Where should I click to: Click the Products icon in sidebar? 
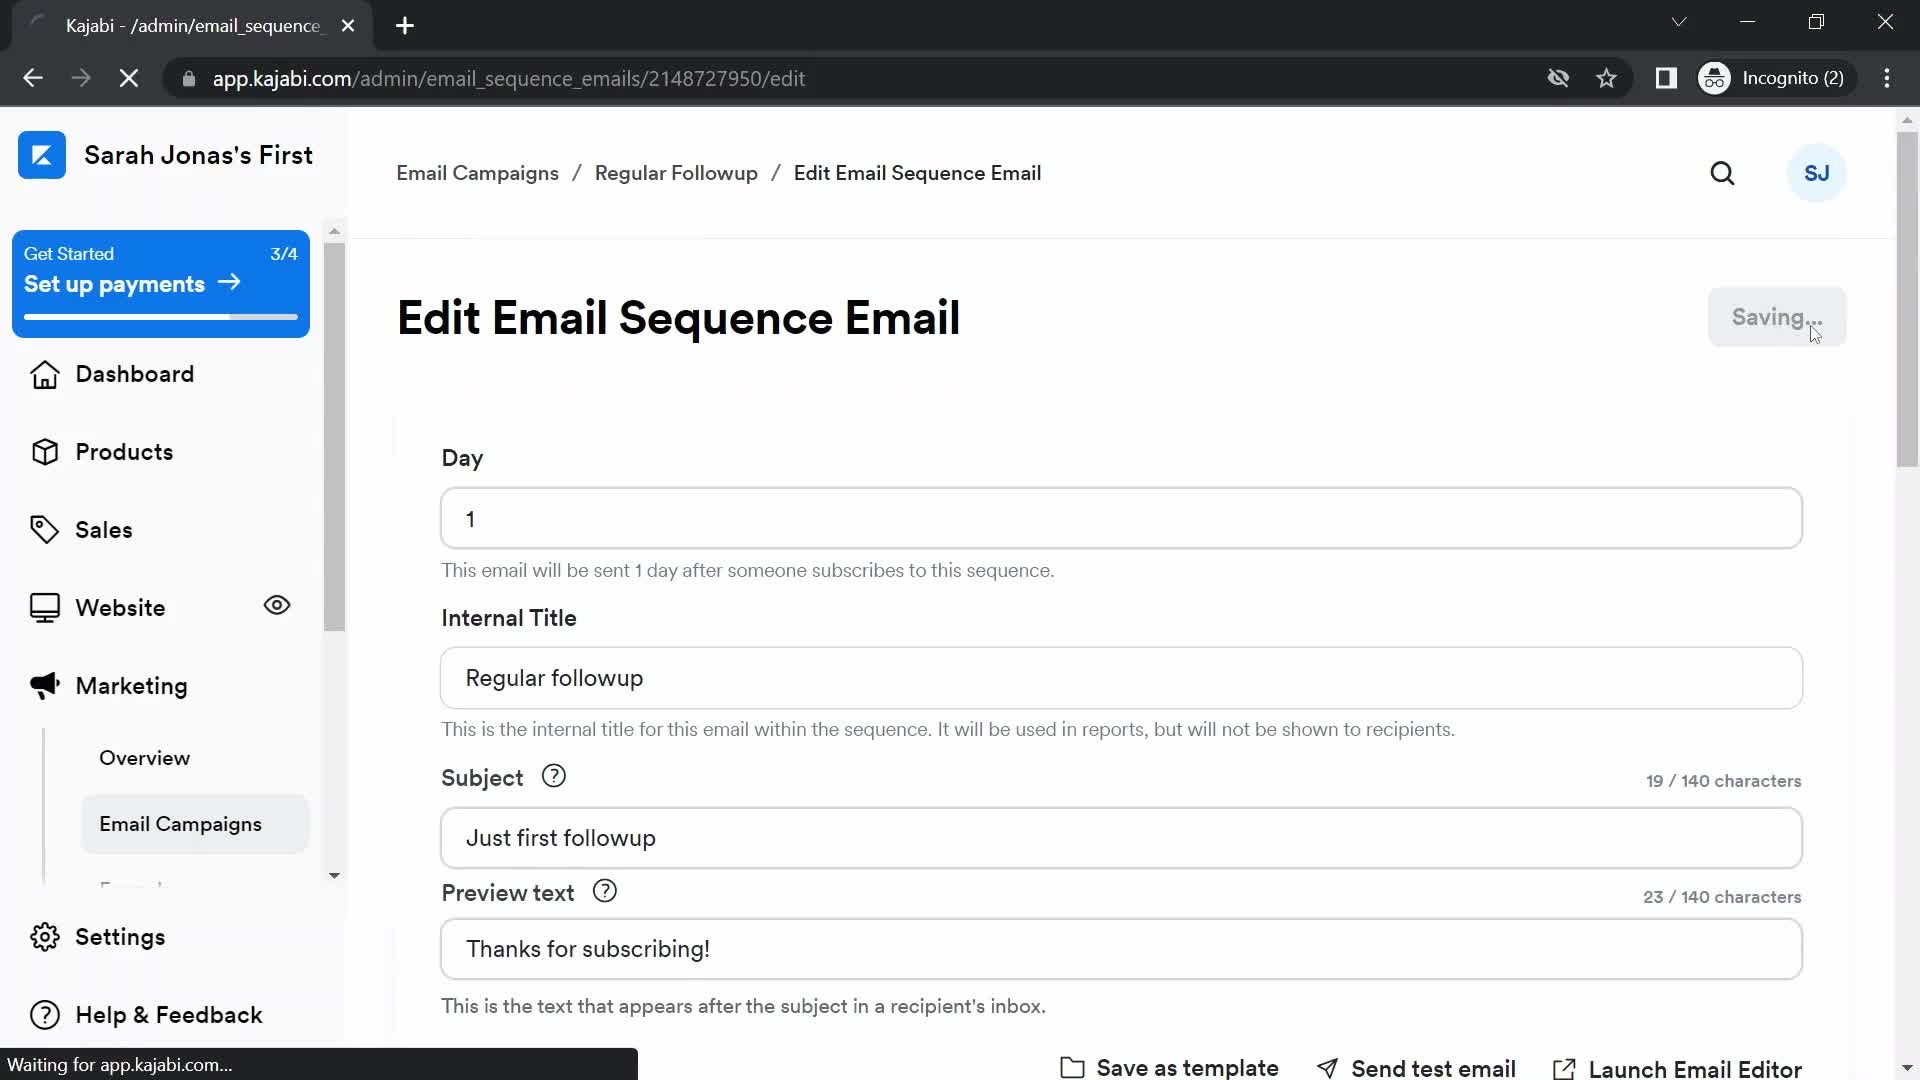click(45, 452)
